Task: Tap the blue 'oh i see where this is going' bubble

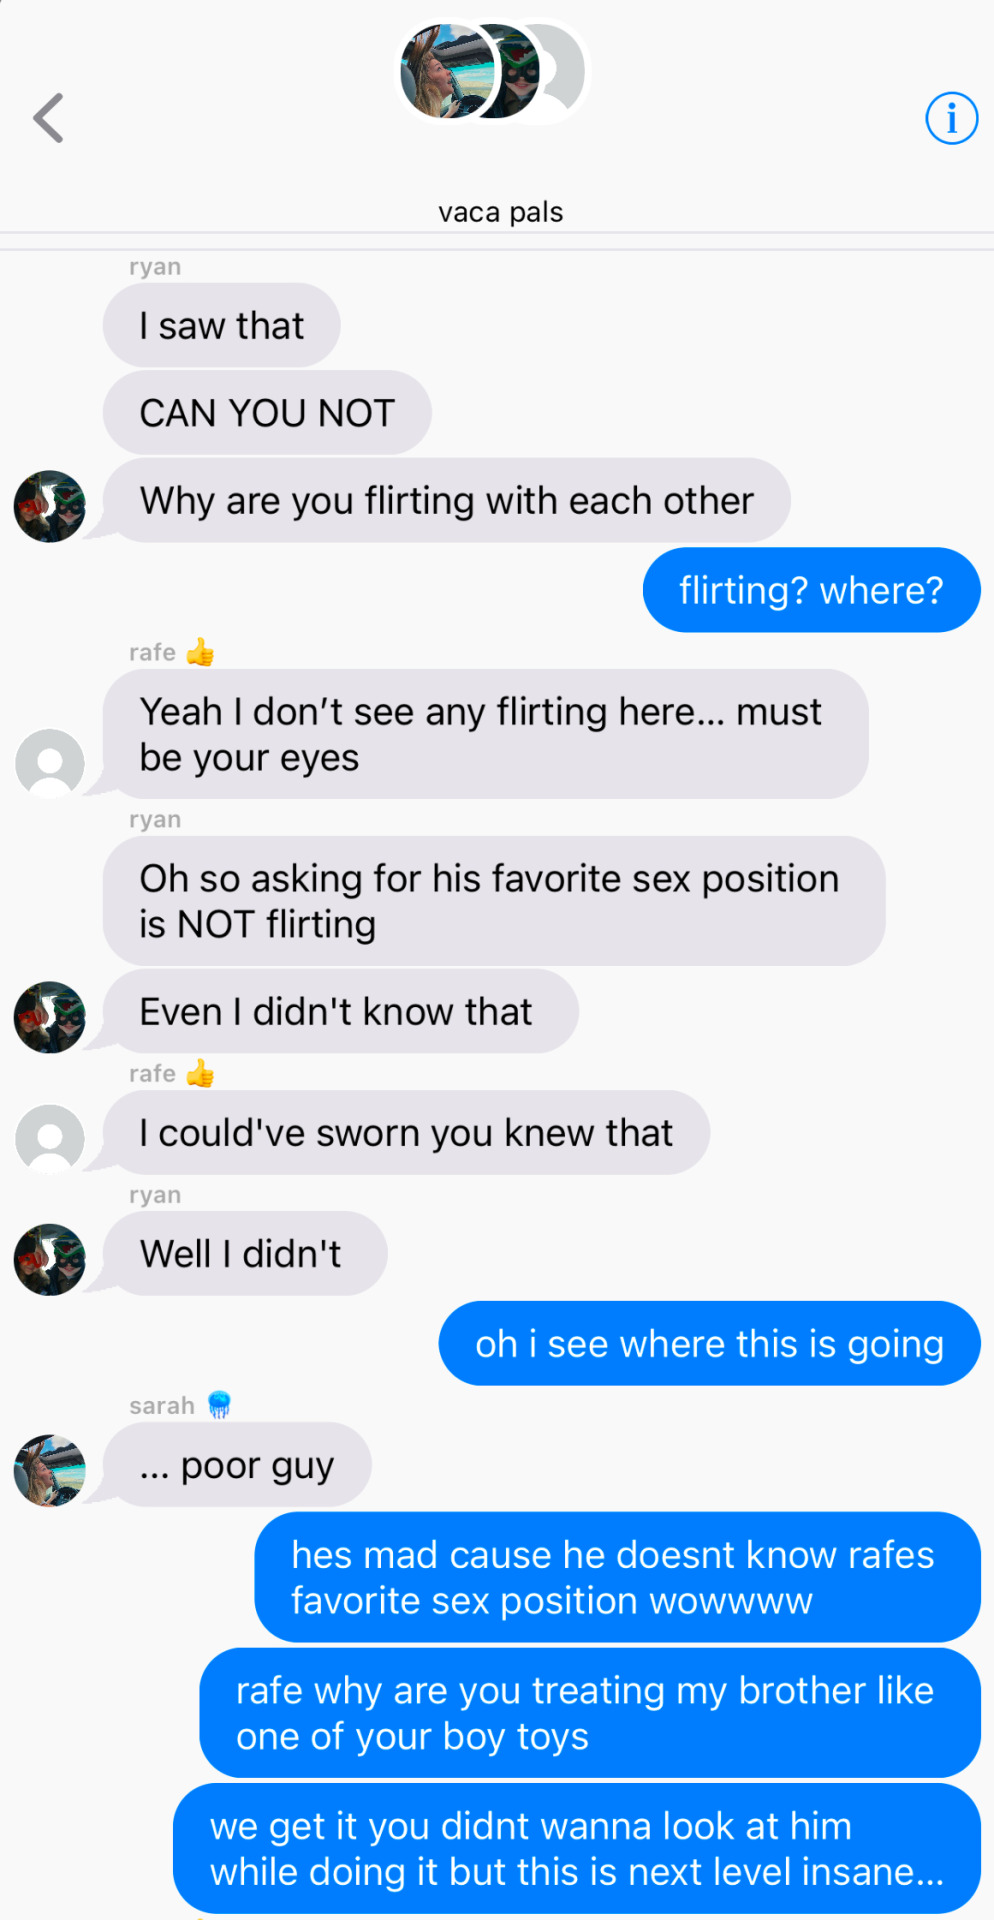Action: pos(709,1343)
